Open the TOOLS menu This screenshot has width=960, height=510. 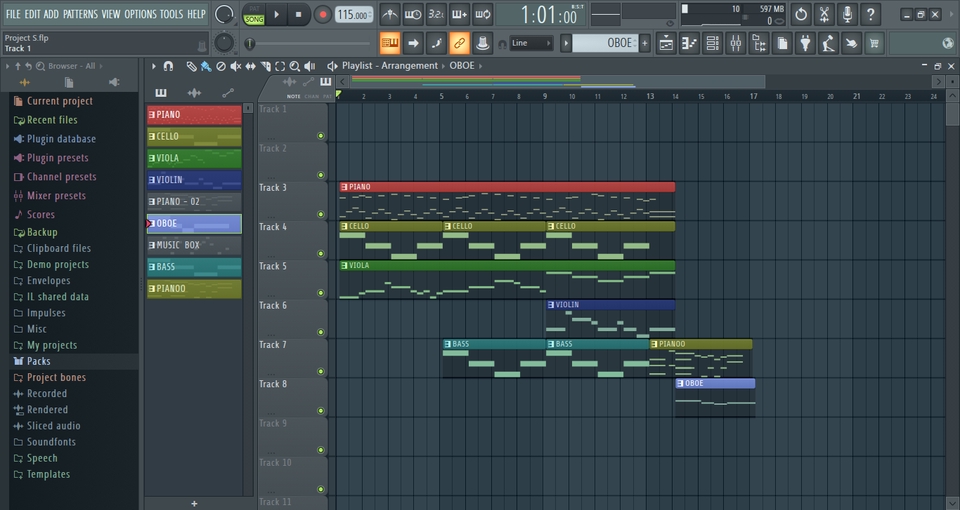click(x=171, y=13)
